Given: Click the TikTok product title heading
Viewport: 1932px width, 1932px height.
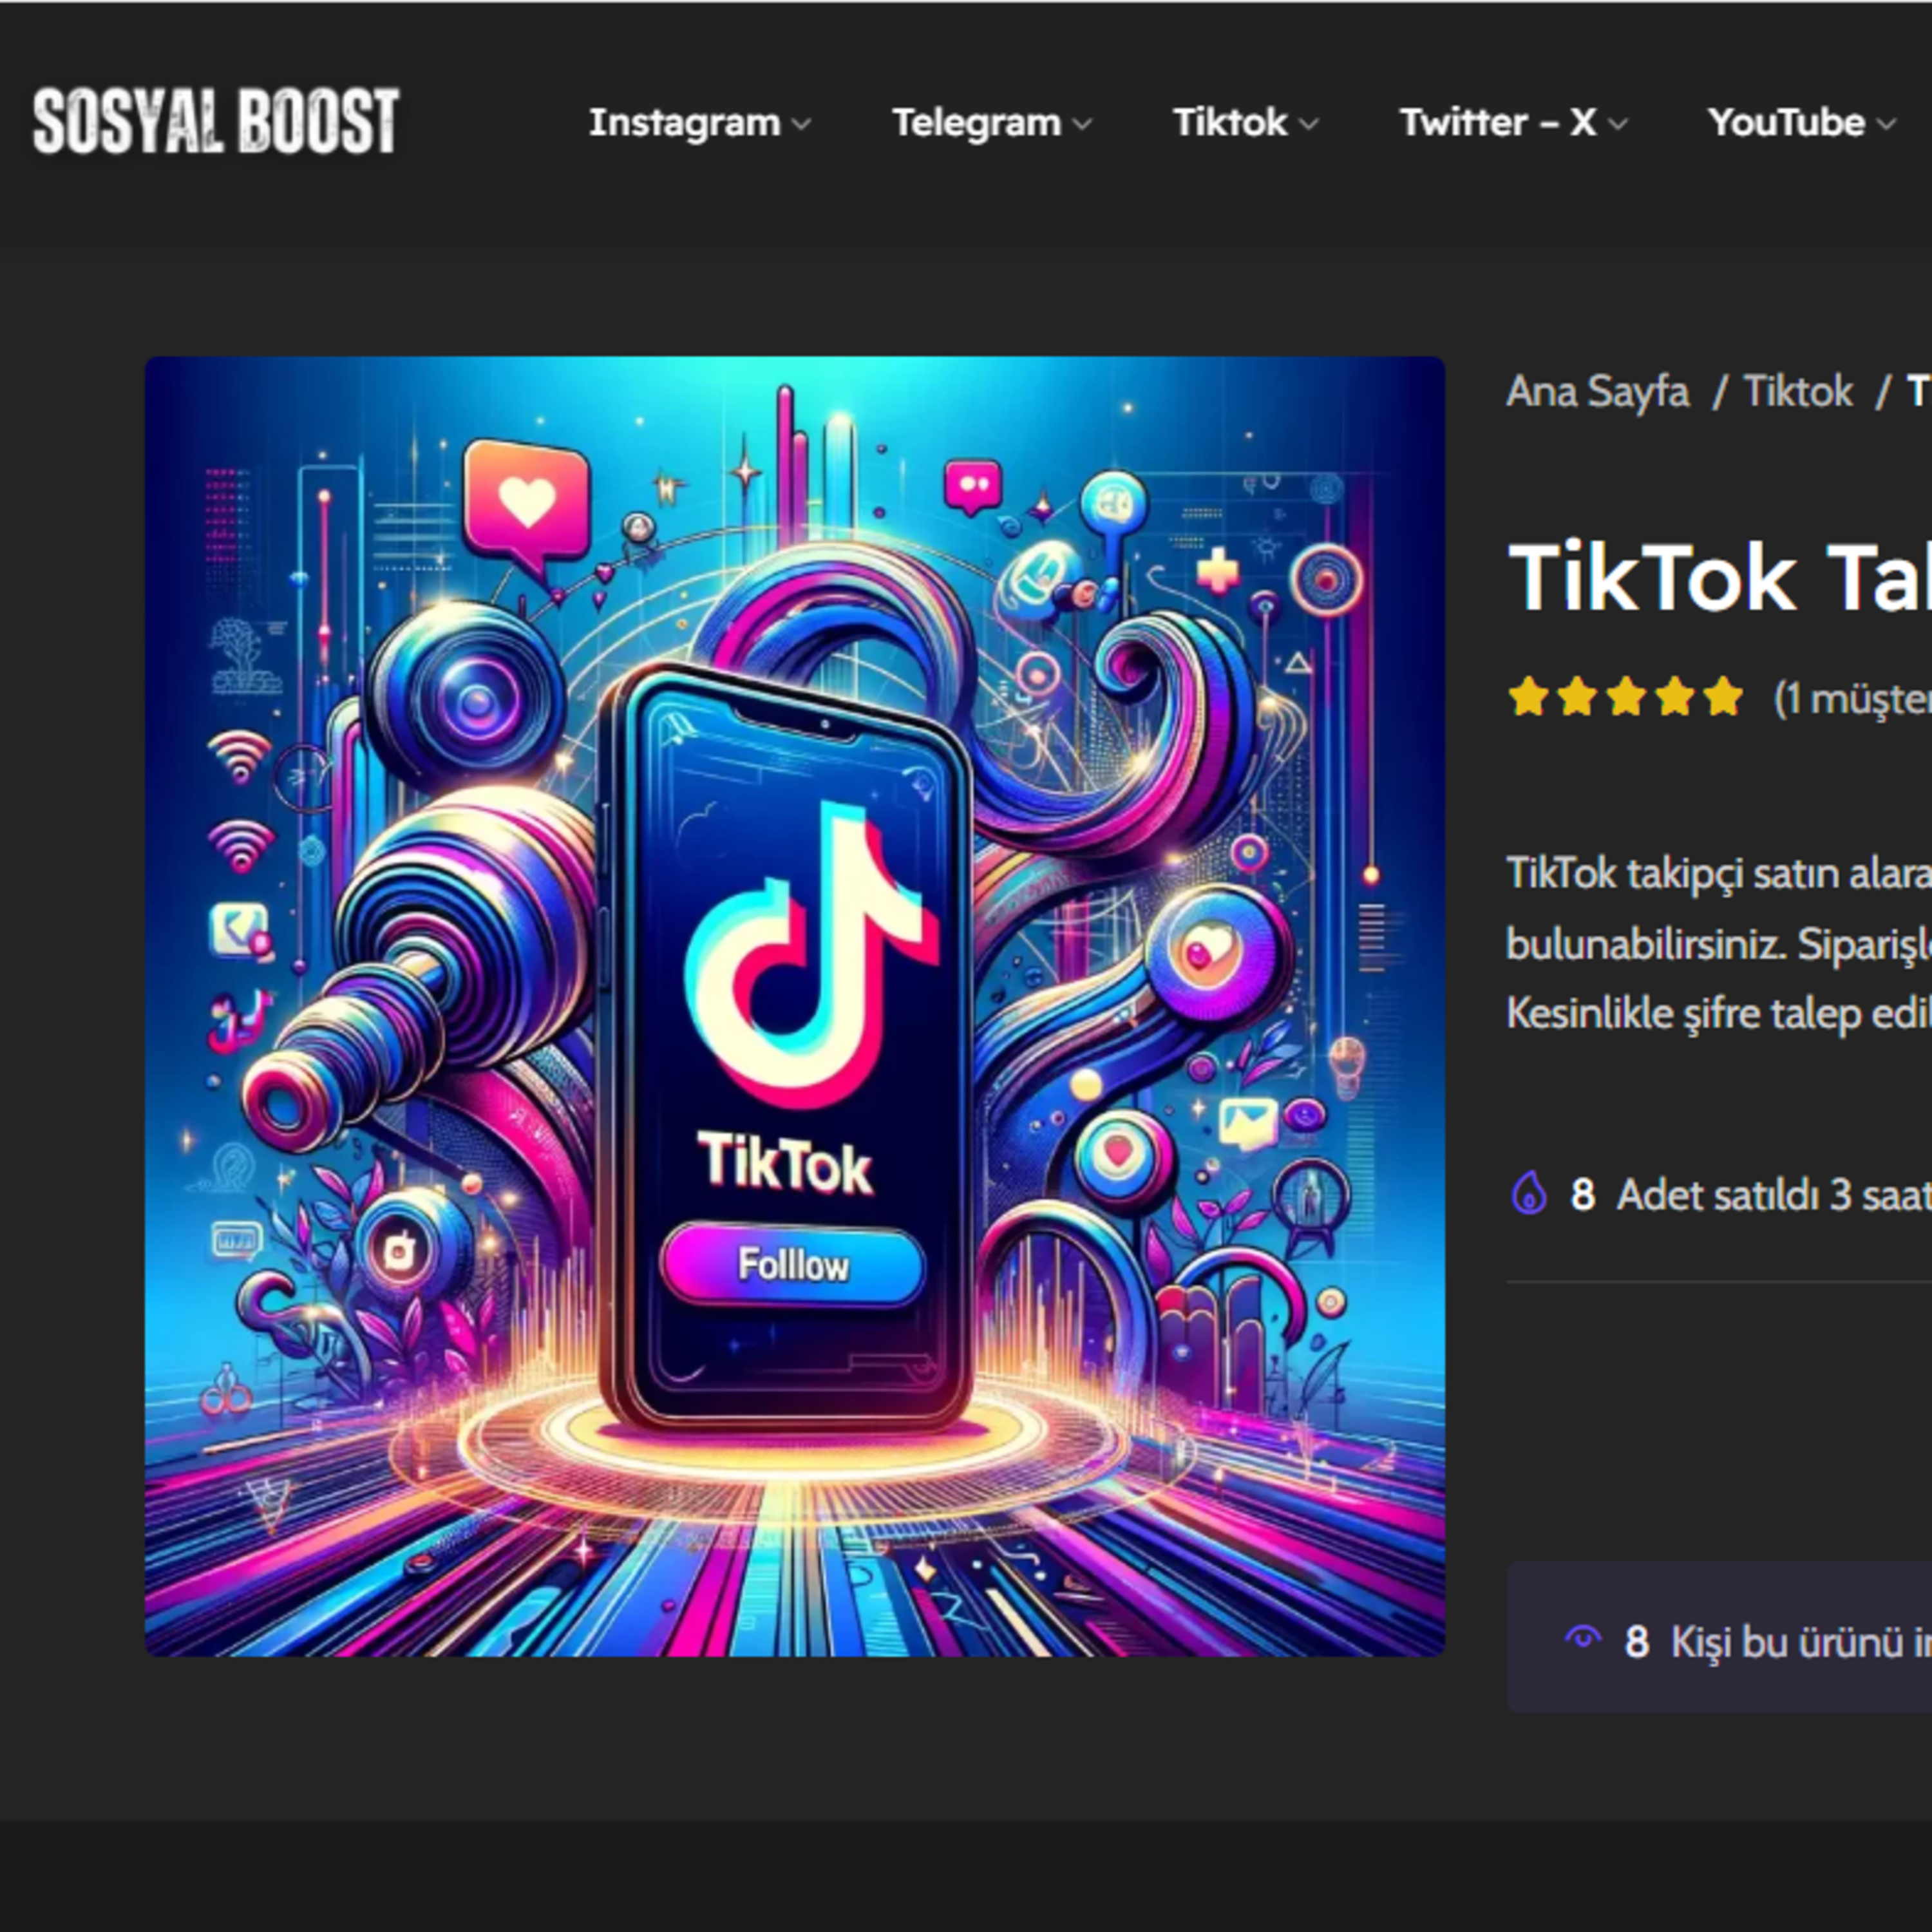Looking at the screenshot, I should (x=1718, y=578).
